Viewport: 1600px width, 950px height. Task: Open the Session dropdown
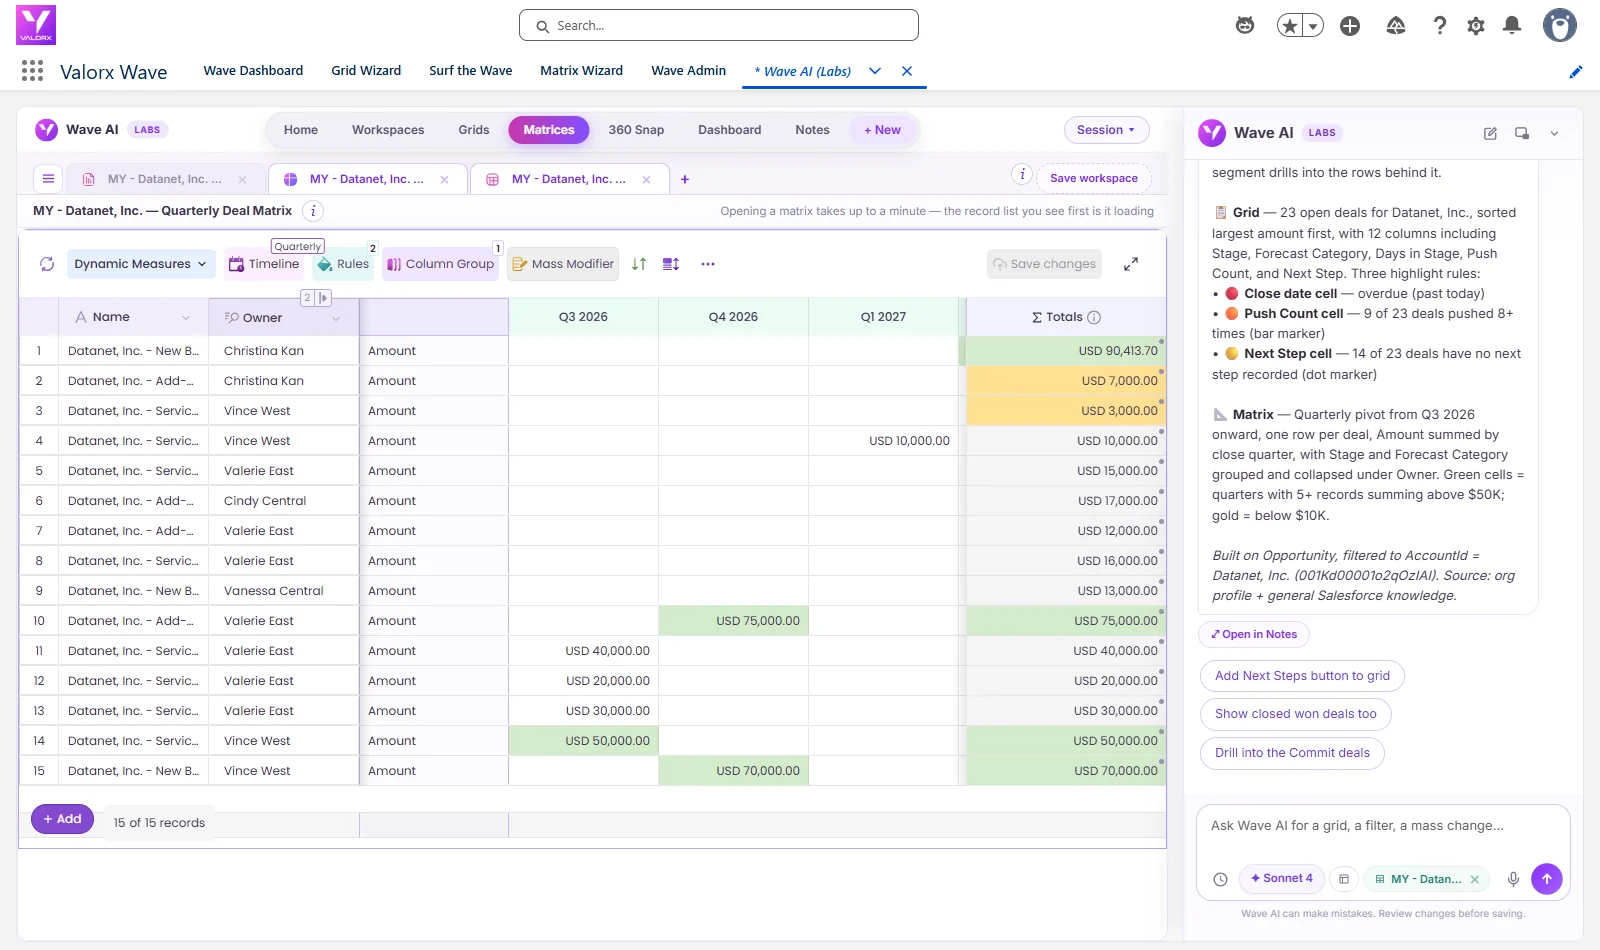coord(1106,130)
